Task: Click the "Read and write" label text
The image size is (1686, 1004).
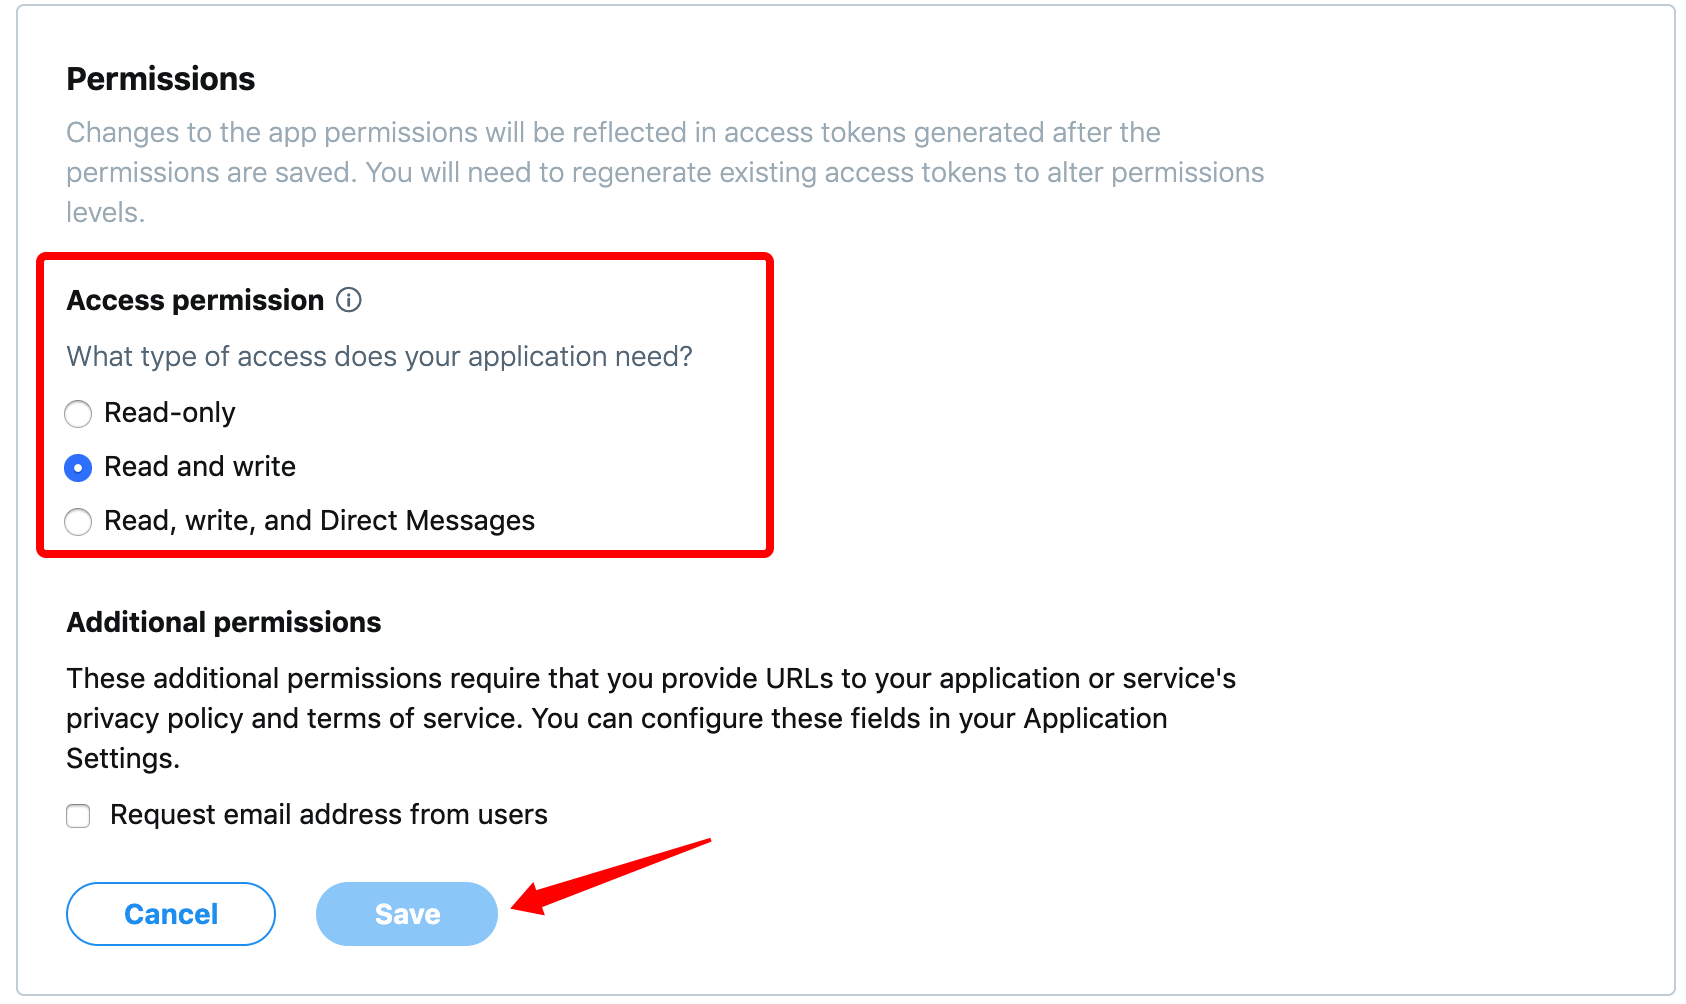Action: 200,467
